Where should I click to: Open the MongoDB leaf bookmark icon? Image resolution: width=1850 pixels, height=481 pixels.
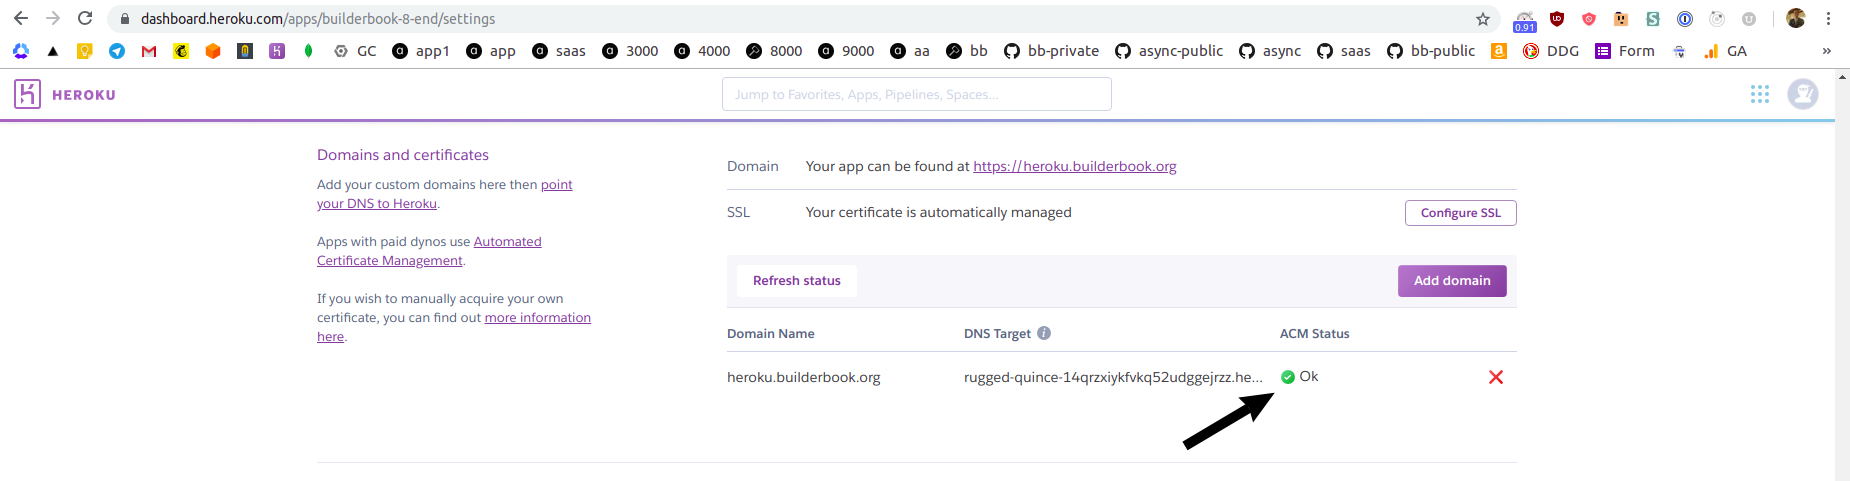pos(309,51)
